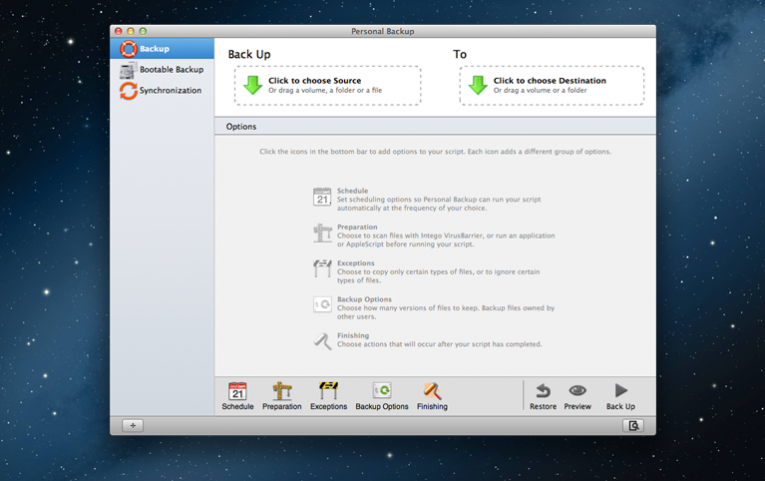Click grey Schedule calendar icon in options list

point(322,197)
